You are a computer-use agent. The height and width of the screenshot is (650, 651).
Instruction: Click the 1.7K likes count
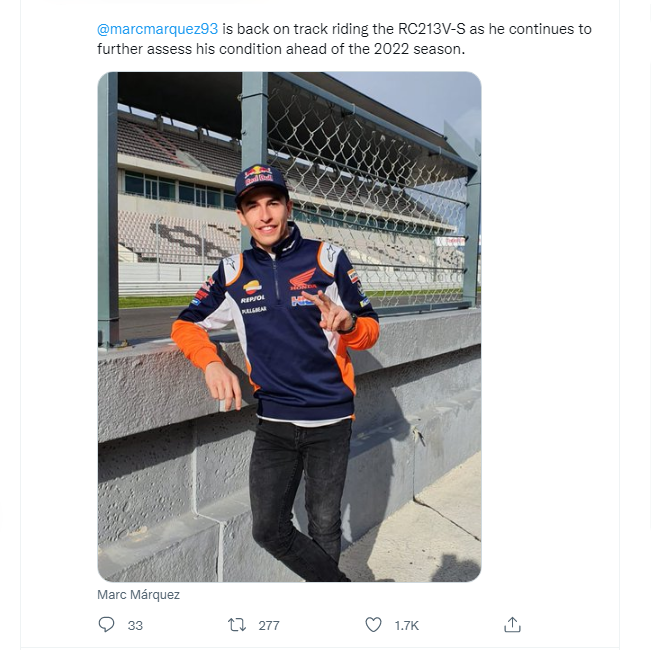(x=406, y=626)
